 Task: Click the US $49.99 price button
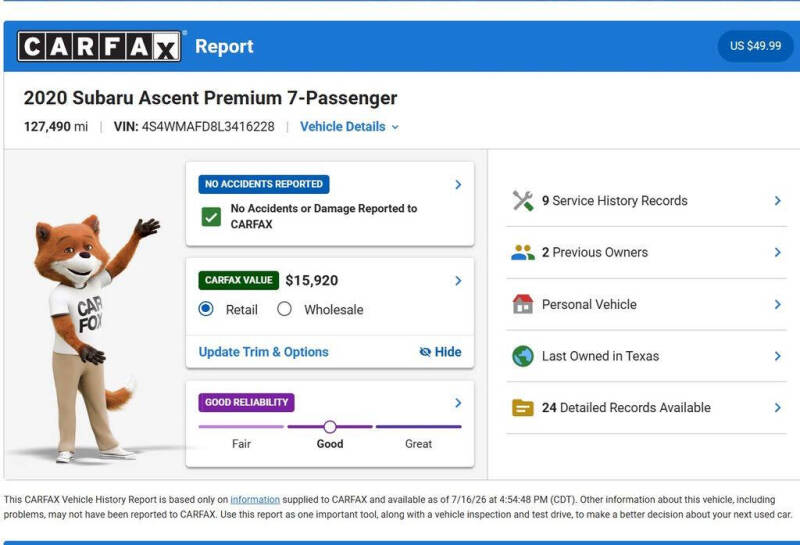pos(755,46)
